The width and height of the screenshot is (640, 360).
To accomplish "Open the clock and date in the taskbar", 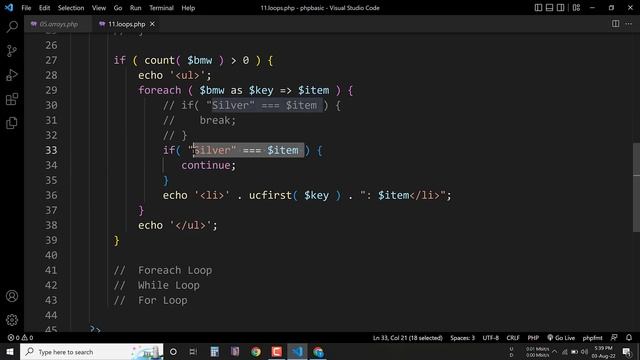I will pyautogui.click(x=603, y=352).
